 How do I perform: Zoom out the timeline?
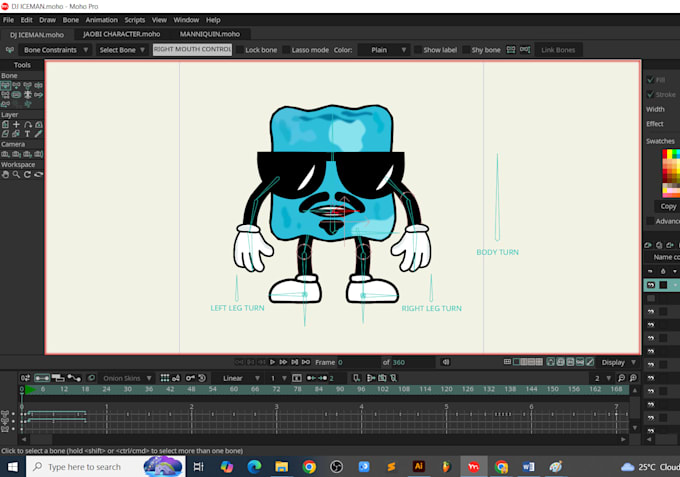point(621,378)
